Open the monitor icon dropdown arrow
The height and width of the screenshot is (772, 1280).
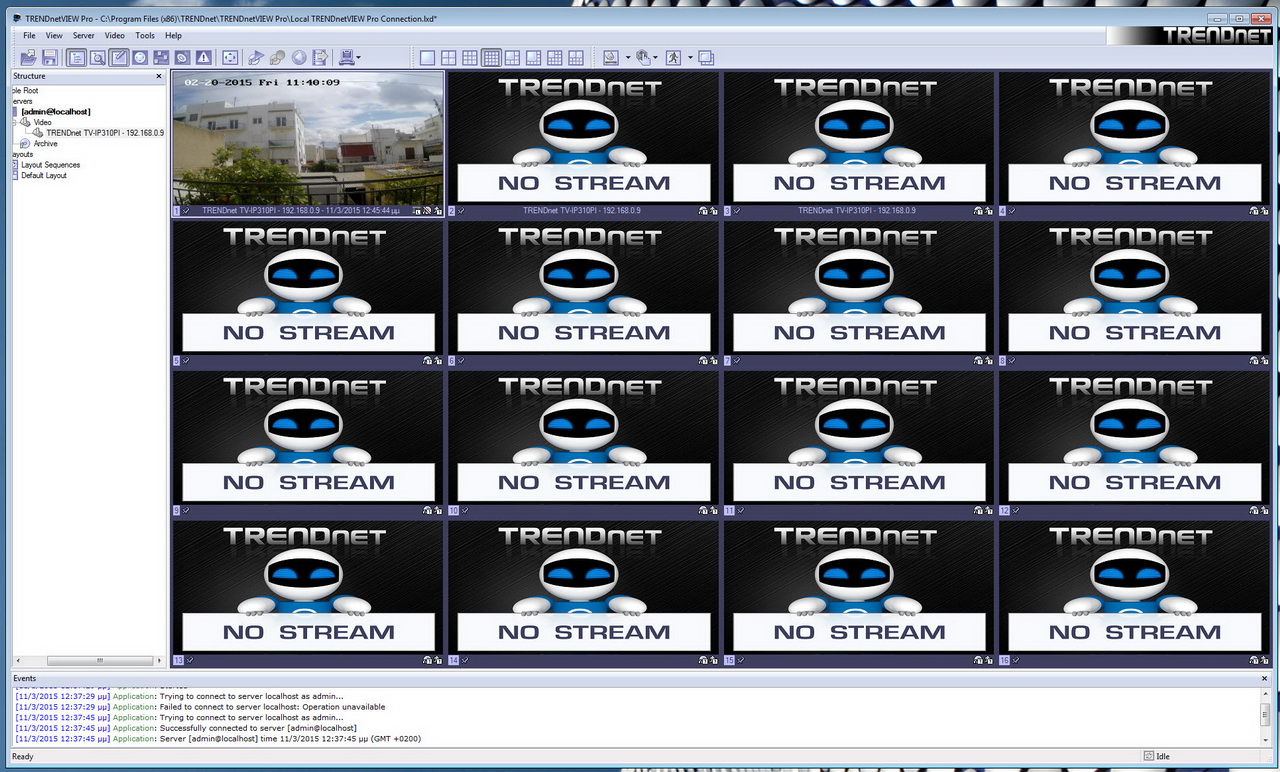pos(628,58)
